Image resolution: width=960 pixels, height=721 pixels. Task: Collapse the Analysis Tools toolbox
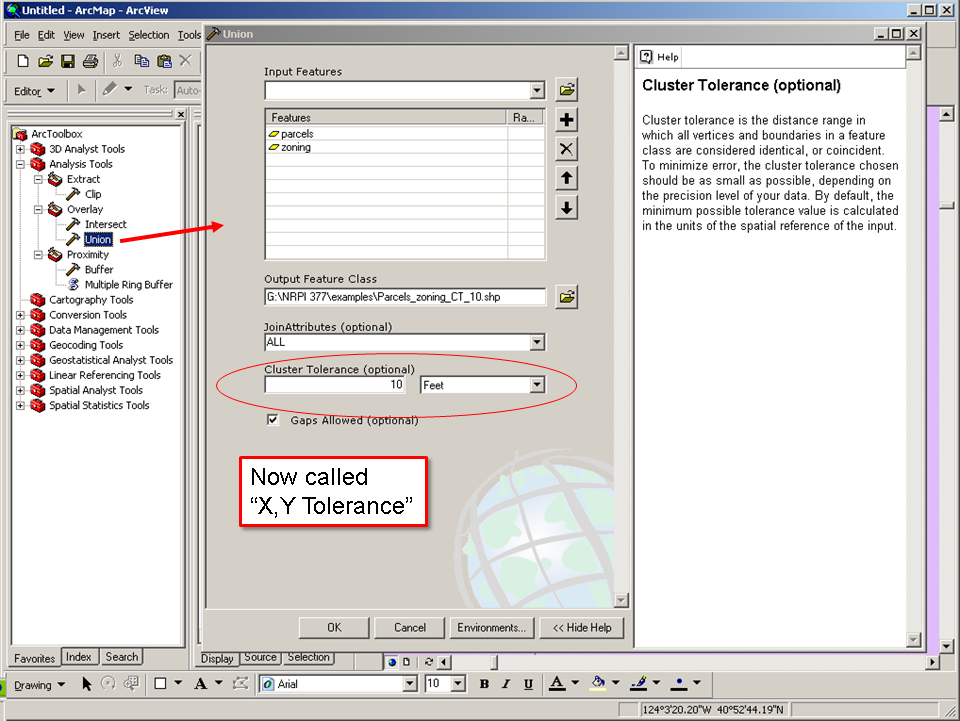click(20, 164)
